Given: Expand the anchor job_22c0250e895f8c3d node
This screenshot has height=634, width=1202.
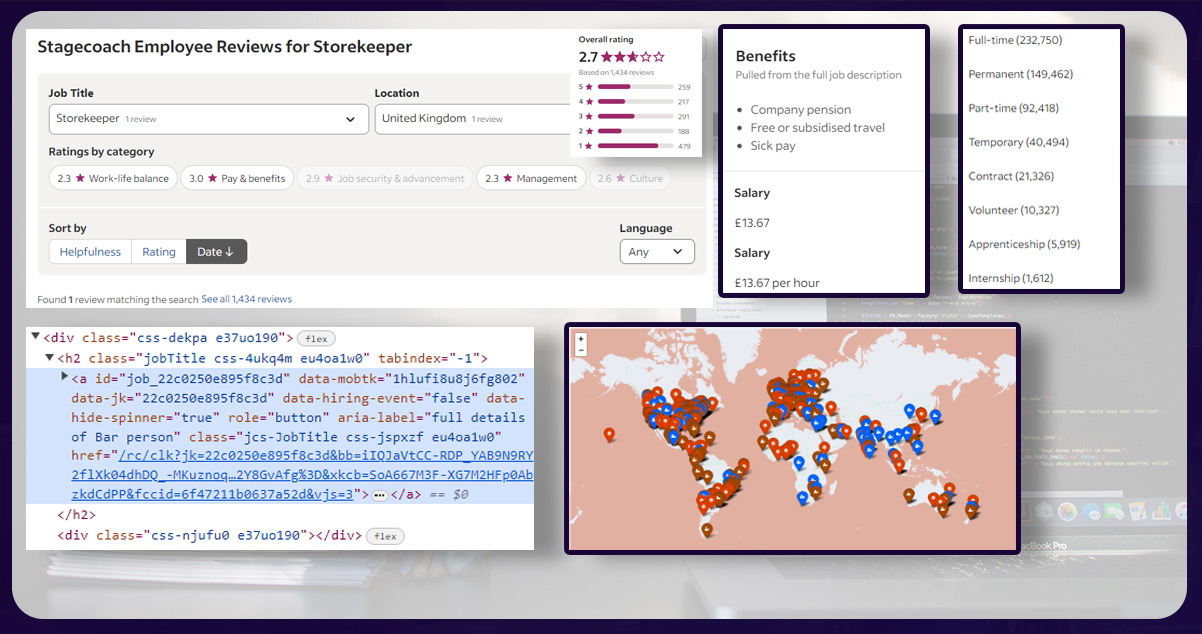Looking at the screenshot, I should pyautogui.click(x=65, y=377).
